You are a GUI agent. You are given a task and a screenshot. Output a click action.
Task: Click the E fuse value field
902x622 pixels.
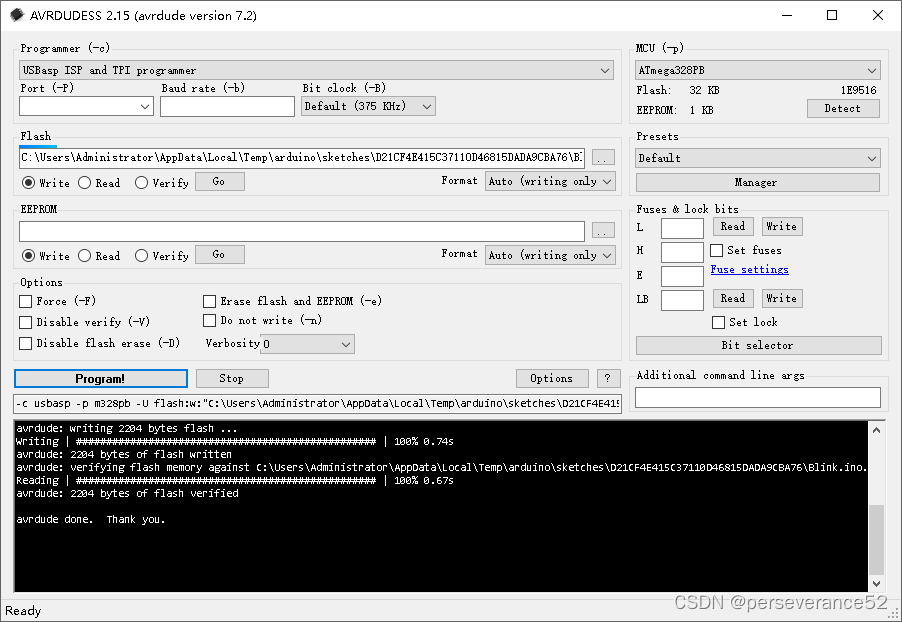pyautogui.click(x=682, y=276)
